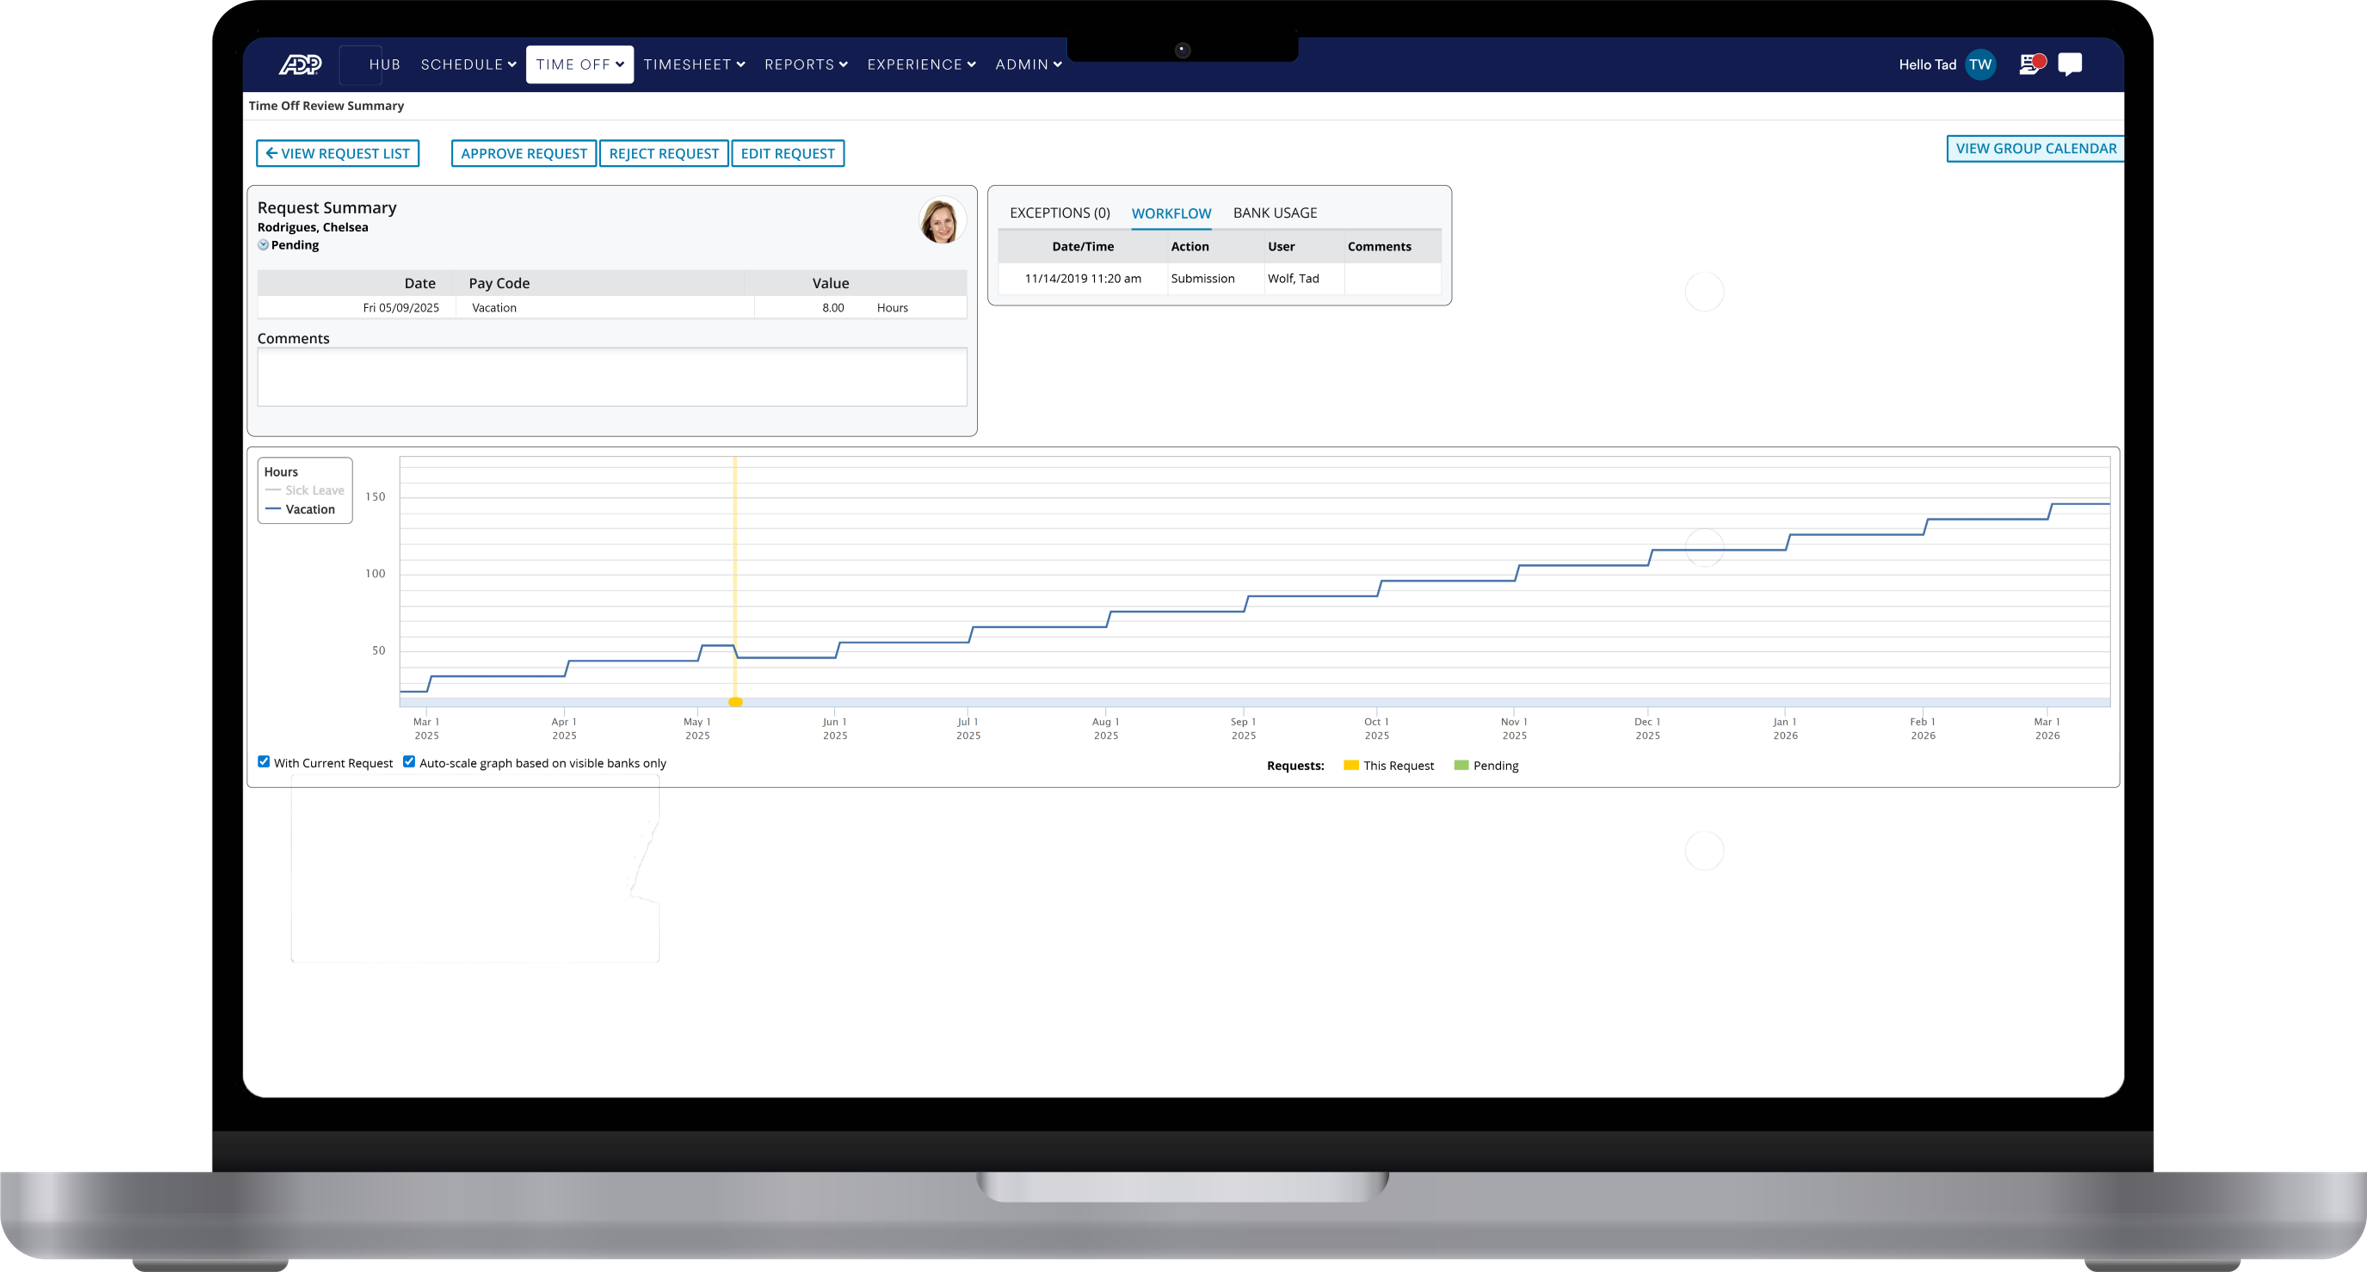Viewport: 2367px width, 1272px height.
Task: Click the ADP logo icon
Action: coord(299,65)
